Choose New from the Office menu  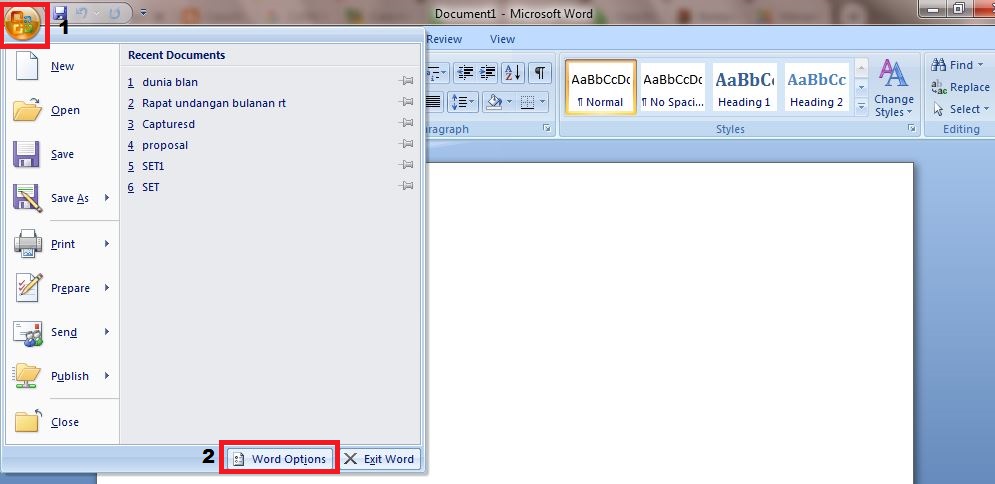(62, 66)
